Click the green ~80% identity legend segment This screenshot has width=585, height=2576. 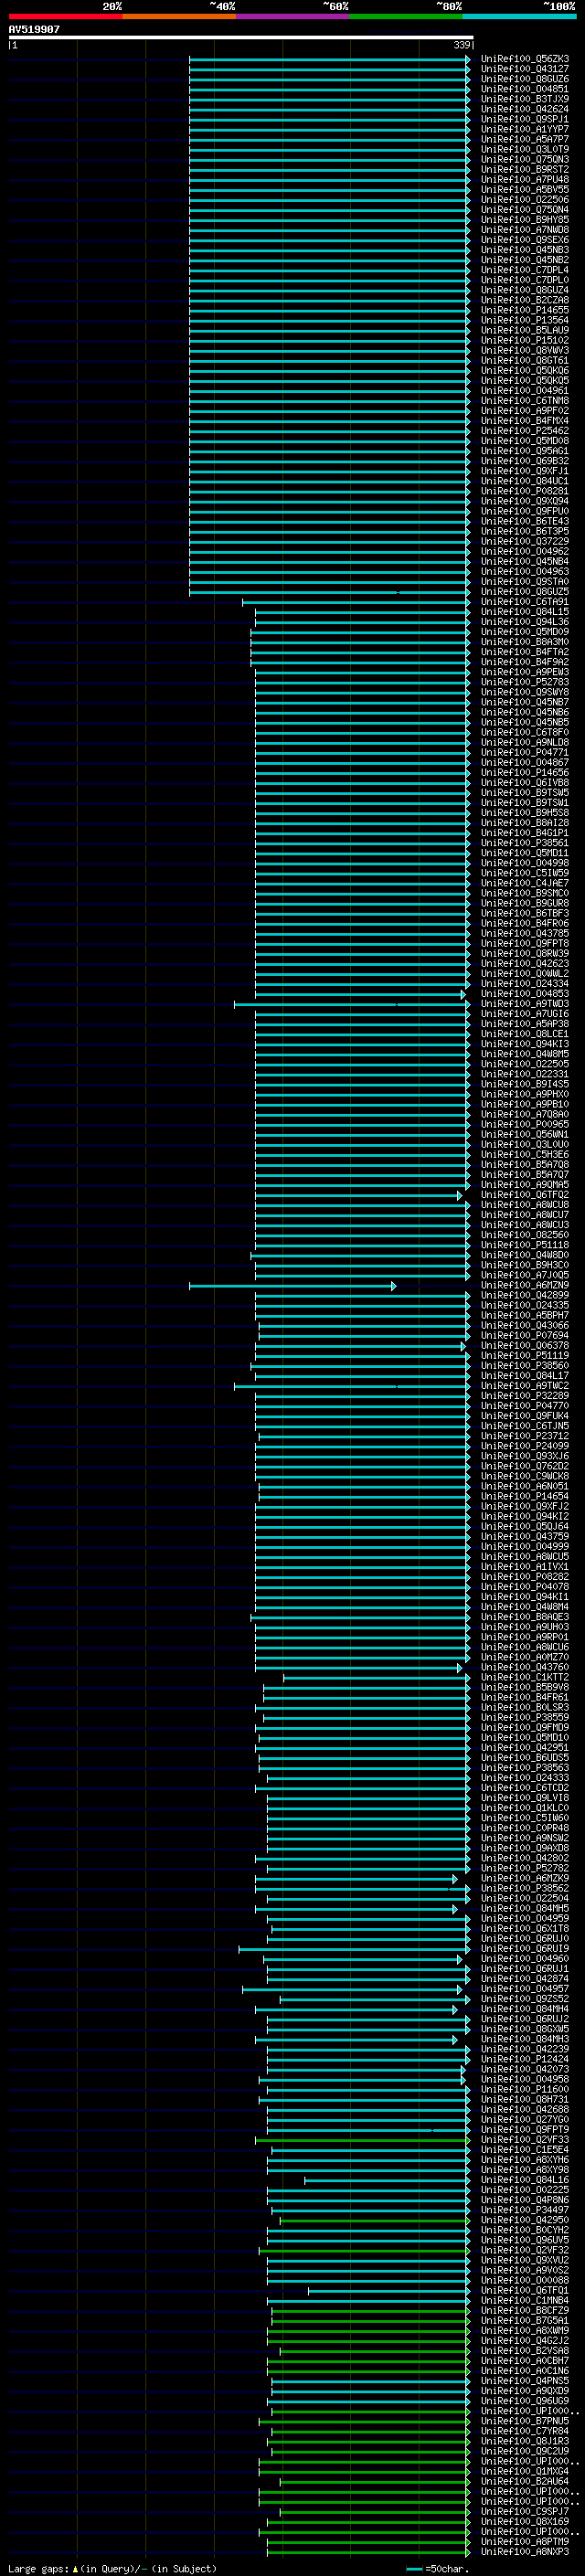click(x=406, y=17)
